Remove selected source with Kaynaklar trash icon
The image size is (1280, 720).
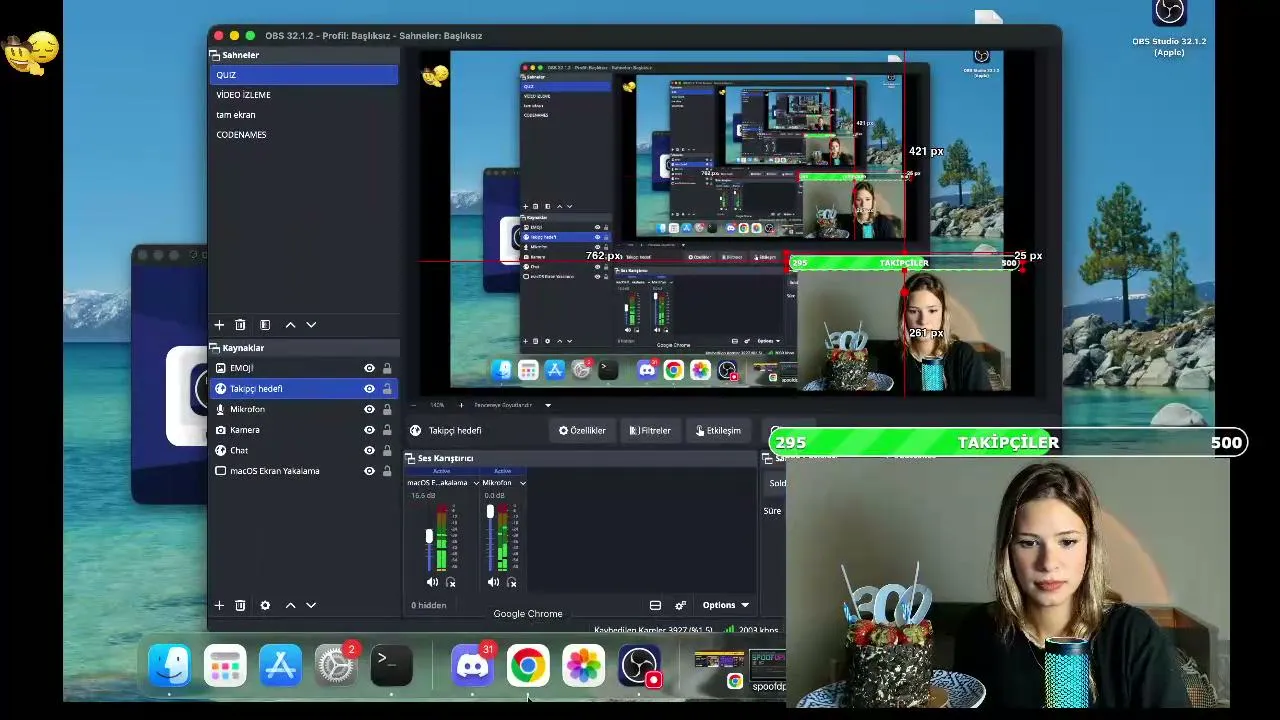(240, 605)
